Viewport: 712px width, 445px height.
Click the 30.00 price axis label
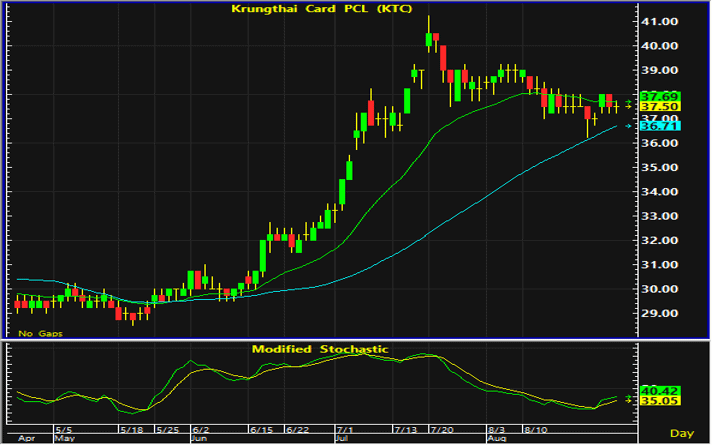coord(659,289)
